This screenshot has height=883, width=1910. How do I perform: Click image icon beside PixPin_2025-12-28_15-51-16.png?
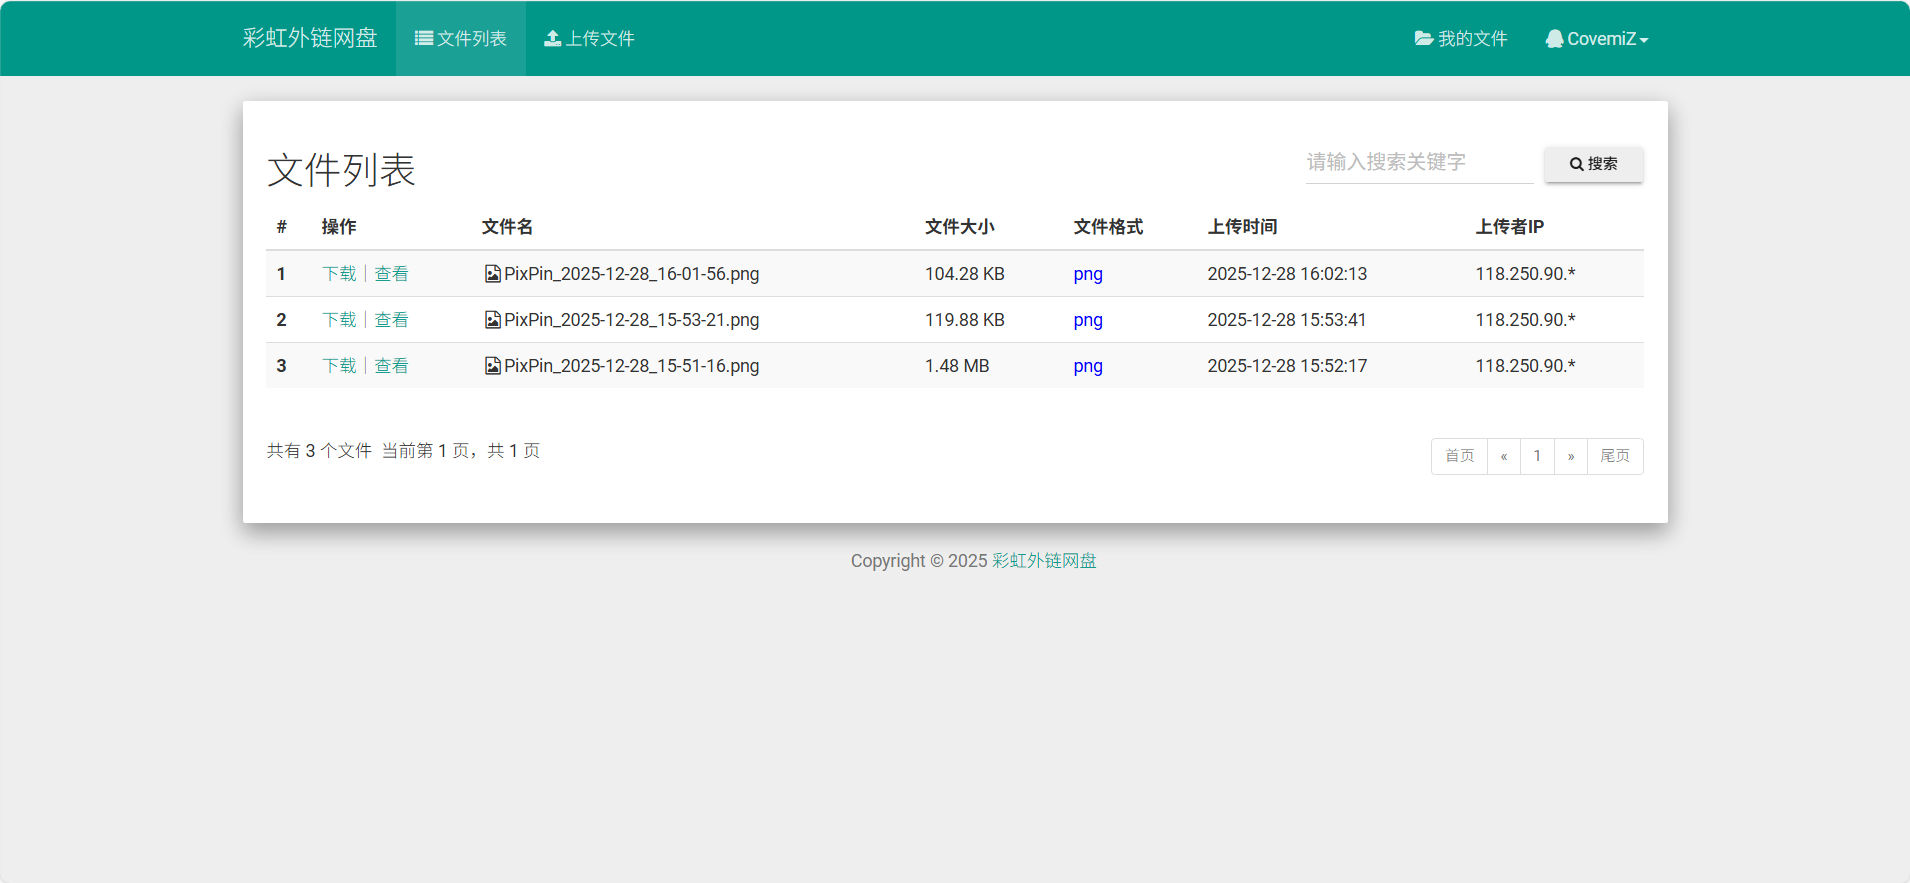[x=492, y=366]
